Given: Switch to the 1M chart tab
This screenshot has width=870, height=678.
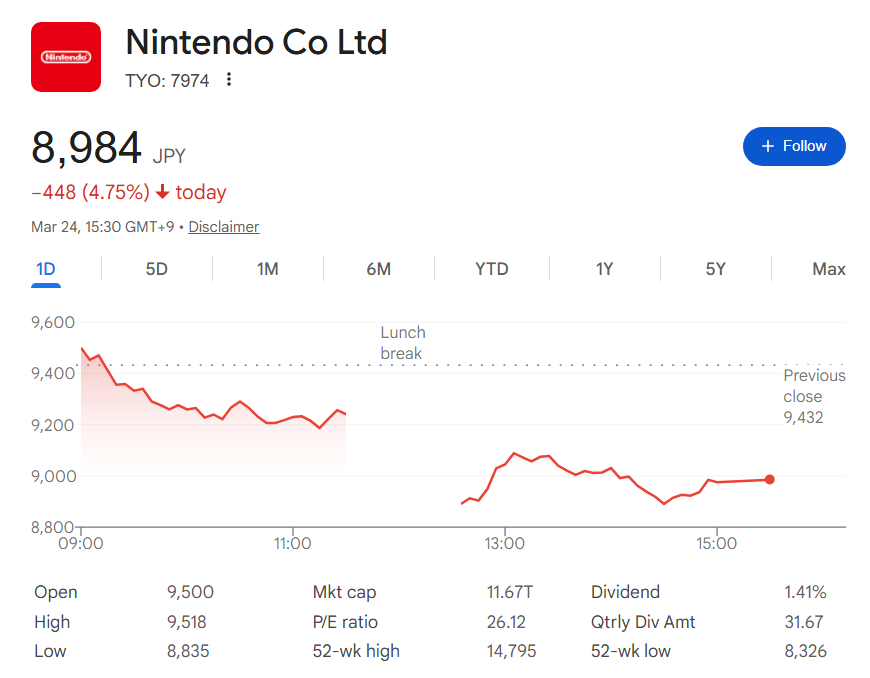Looking at the screenshot, I should pos(267,269).
